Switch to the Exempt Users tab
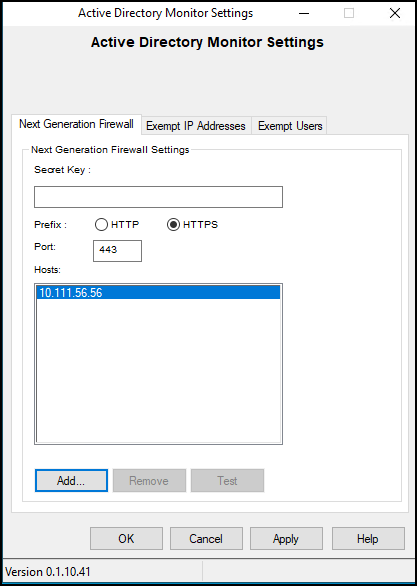This screenshot has width=417, height=586. click(x=290, y=126)
